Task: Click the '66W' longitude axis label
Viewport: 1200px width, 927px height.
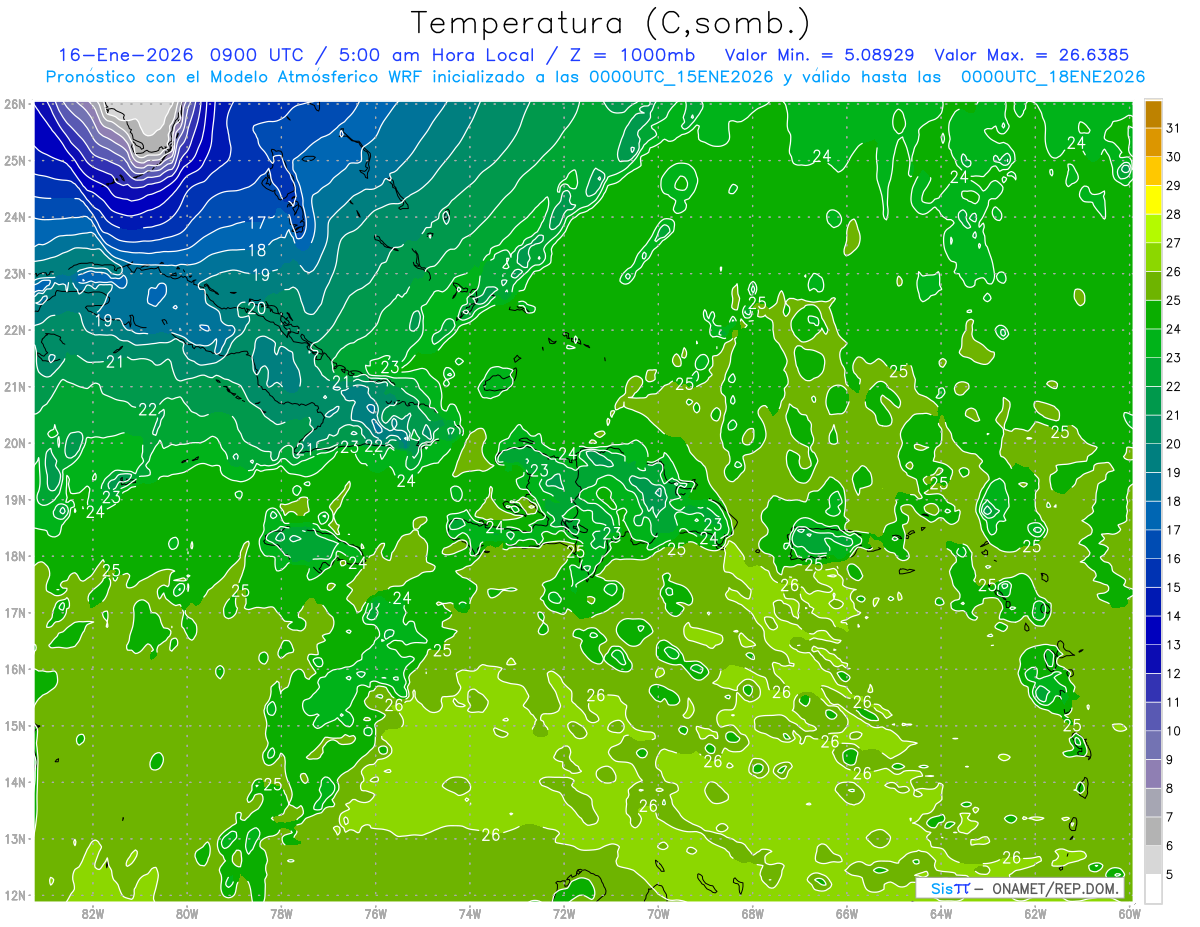Action: tap(847, 913)
